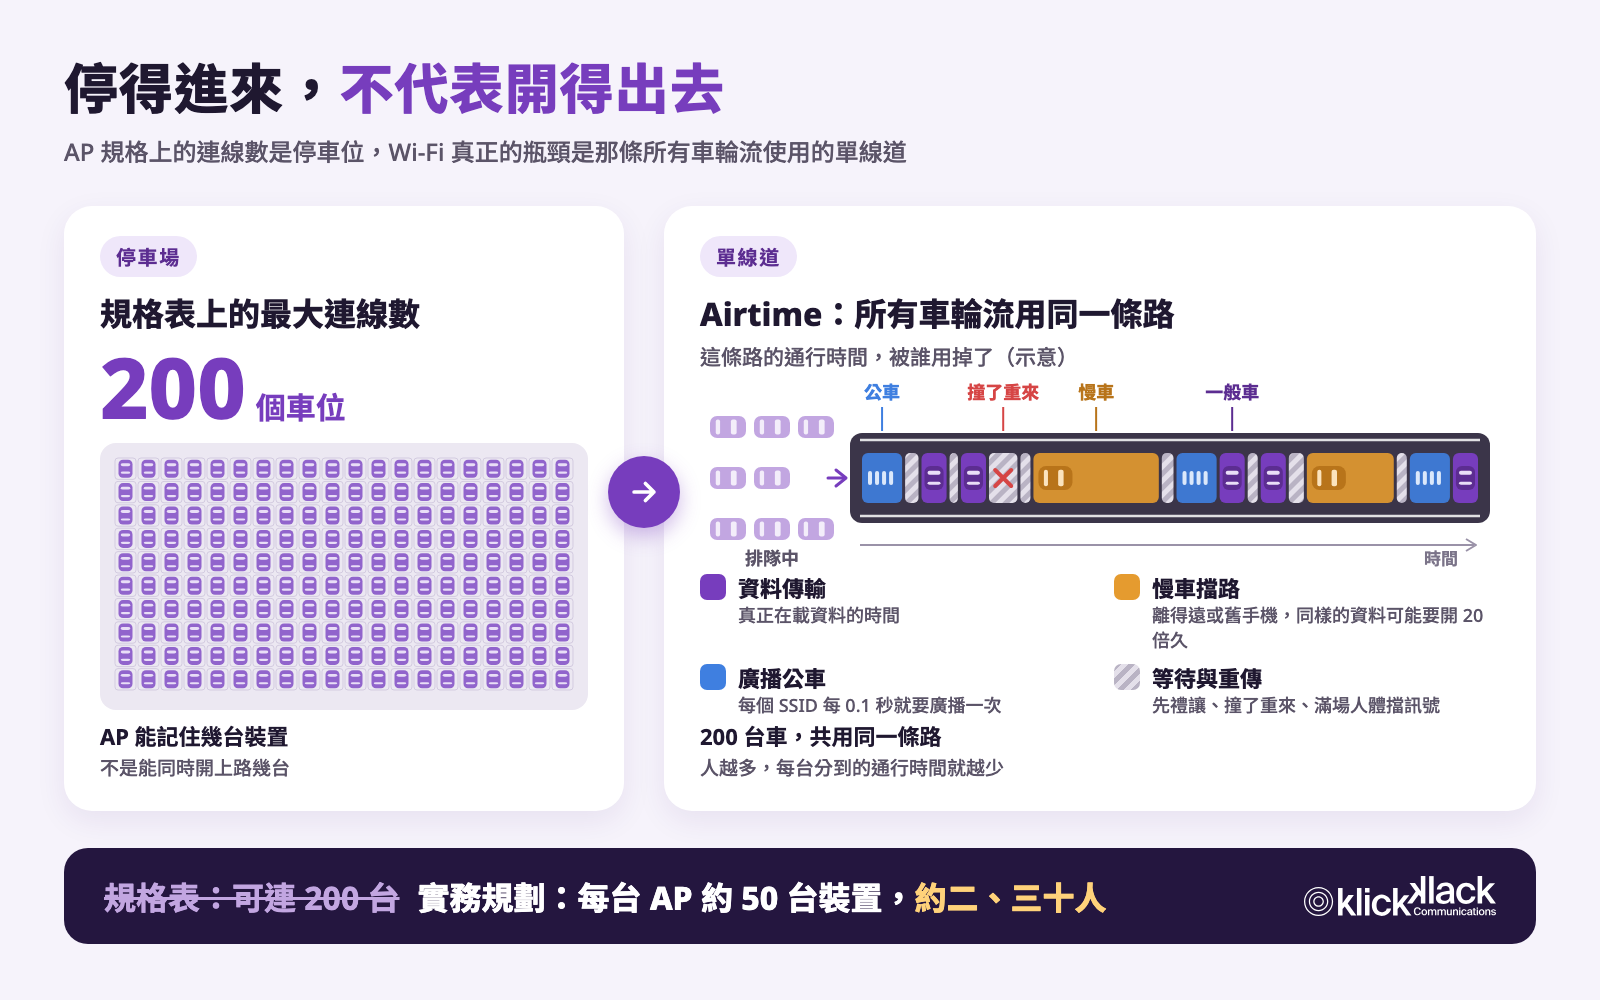Click the purple title 不代表開得出去
1600x1000 pixels.
532,89
